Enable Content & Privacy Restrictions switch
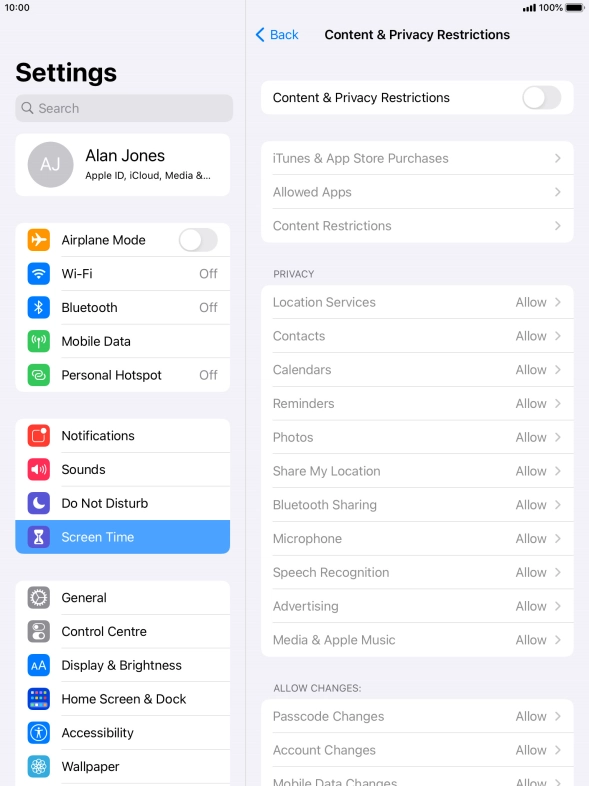 (x=541, y=98)
